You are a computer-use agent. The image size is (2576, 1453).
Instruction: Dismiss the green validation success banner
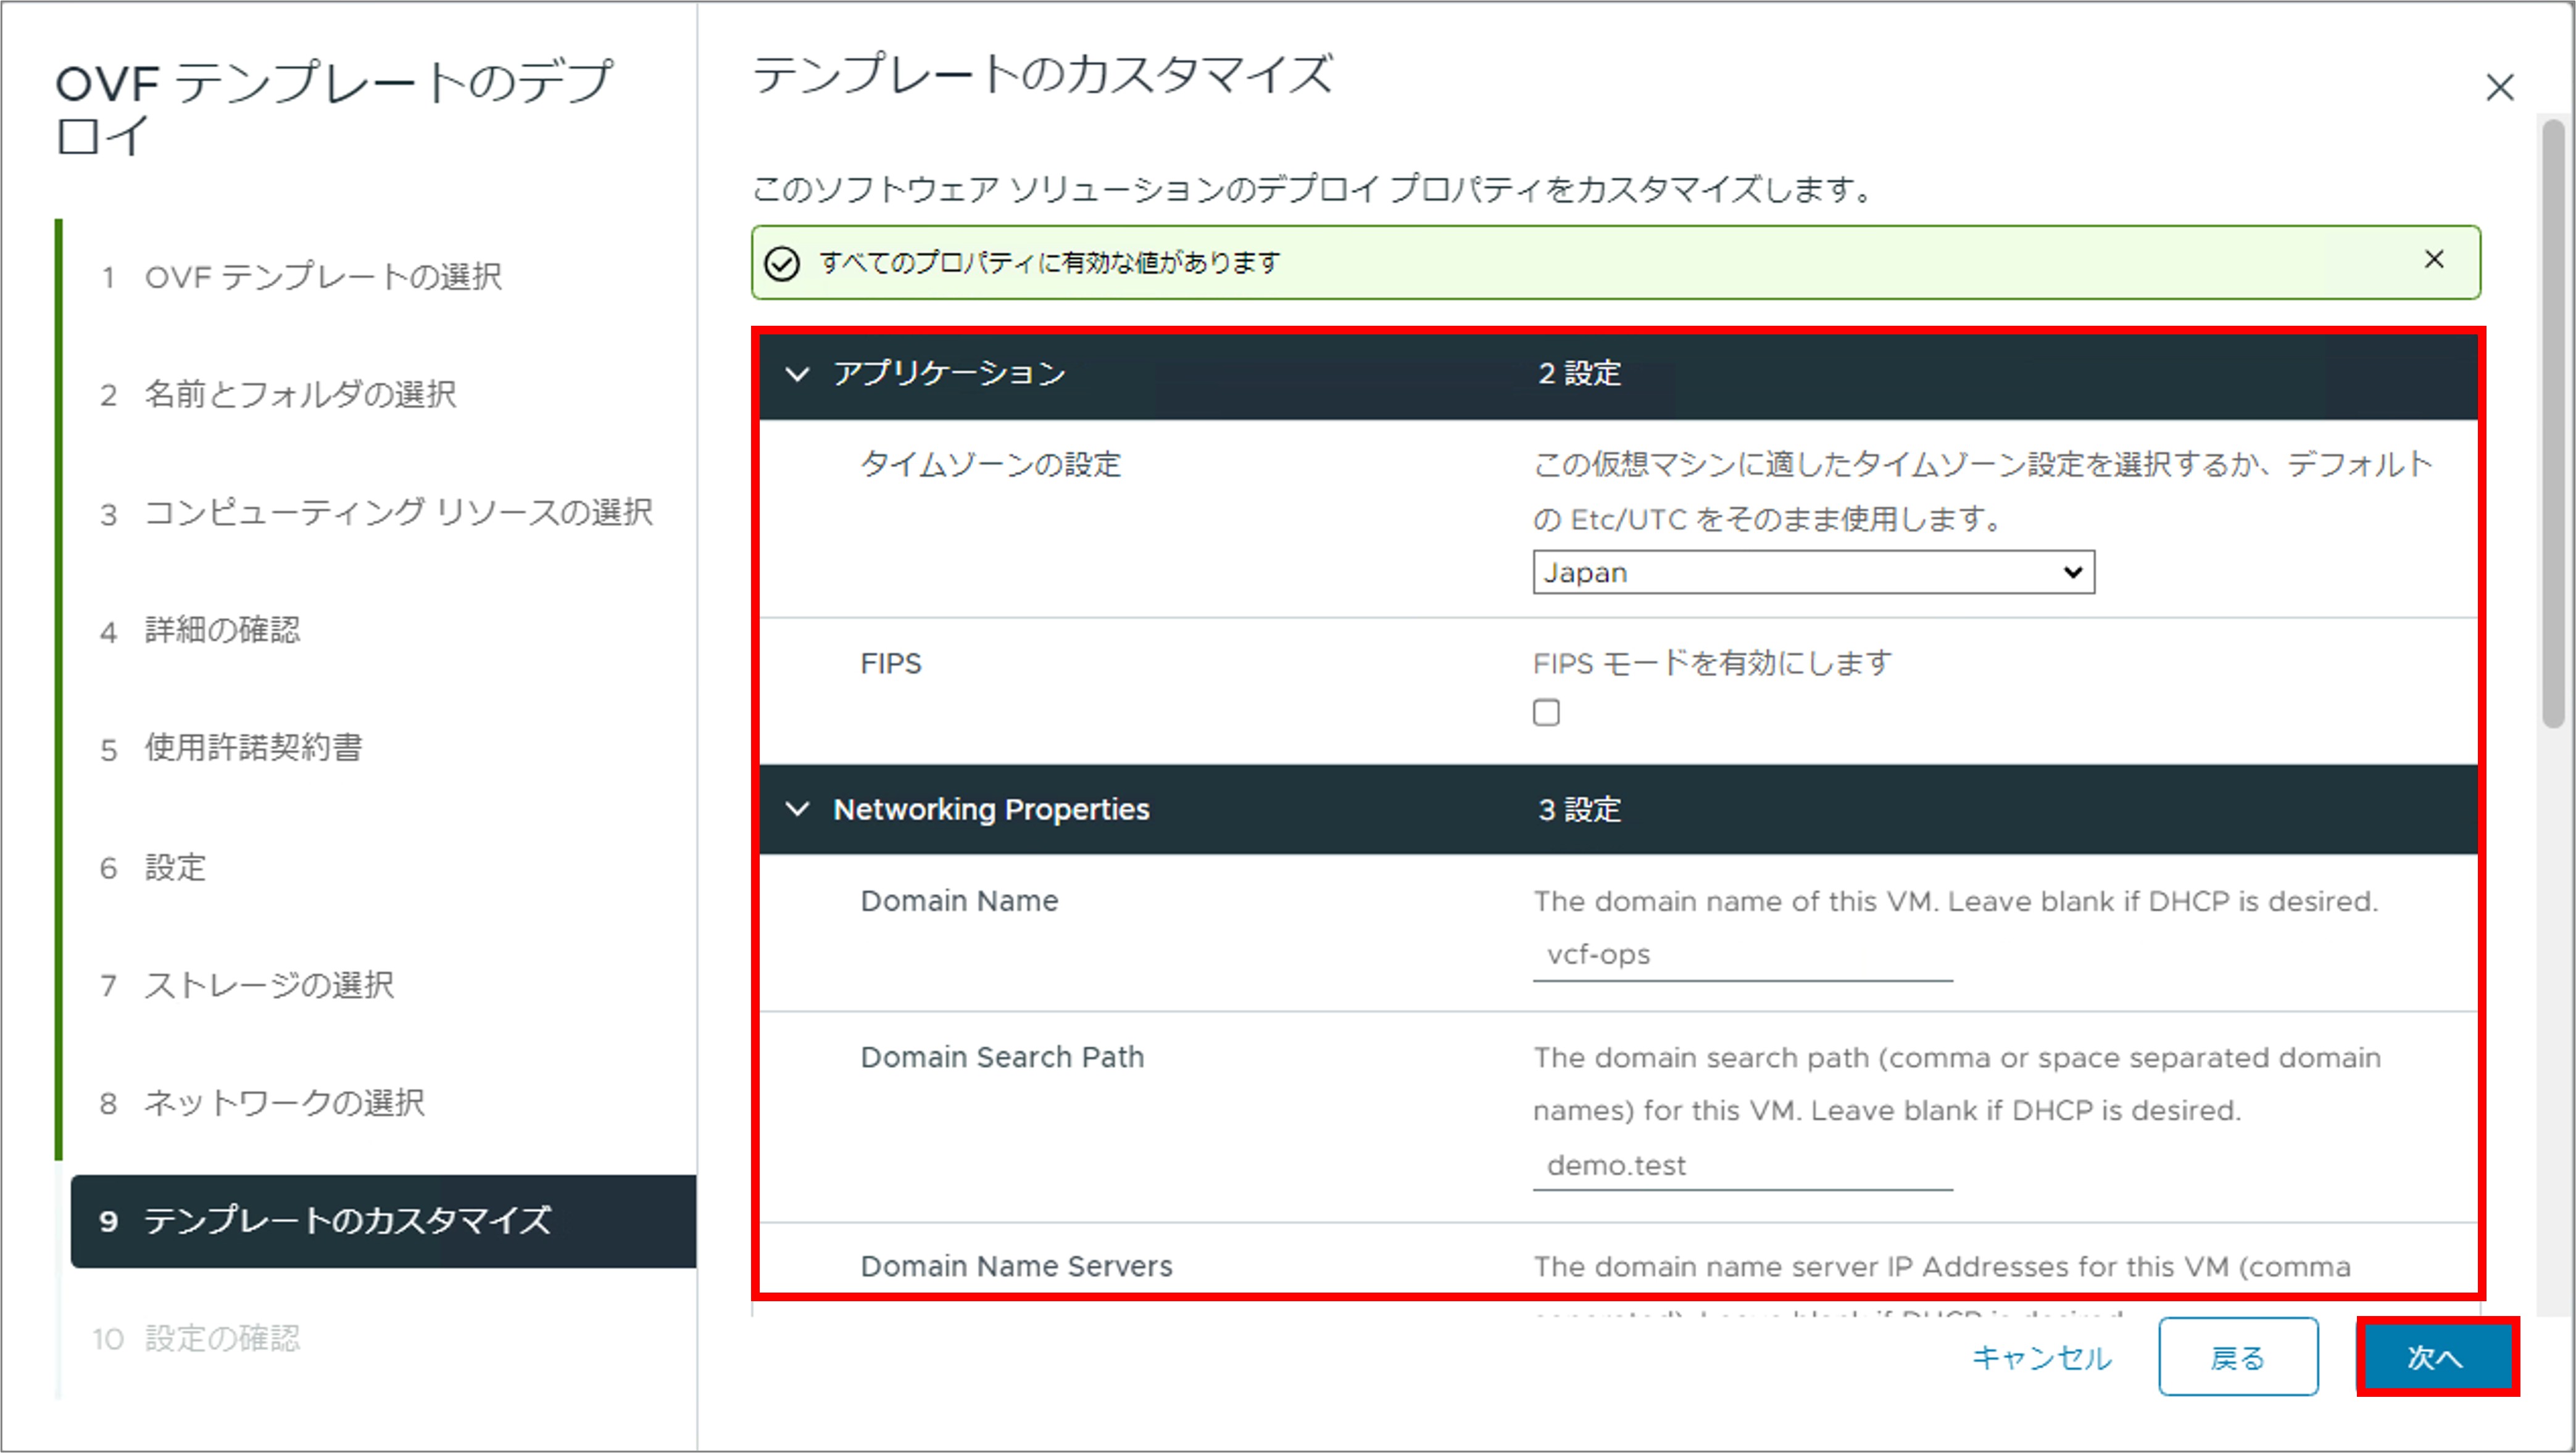[x=2434, y=260]
